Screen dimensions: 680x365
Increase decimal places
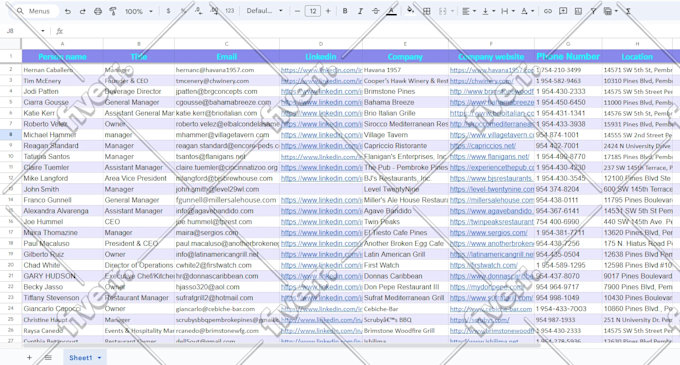click(x=214, y=11)
